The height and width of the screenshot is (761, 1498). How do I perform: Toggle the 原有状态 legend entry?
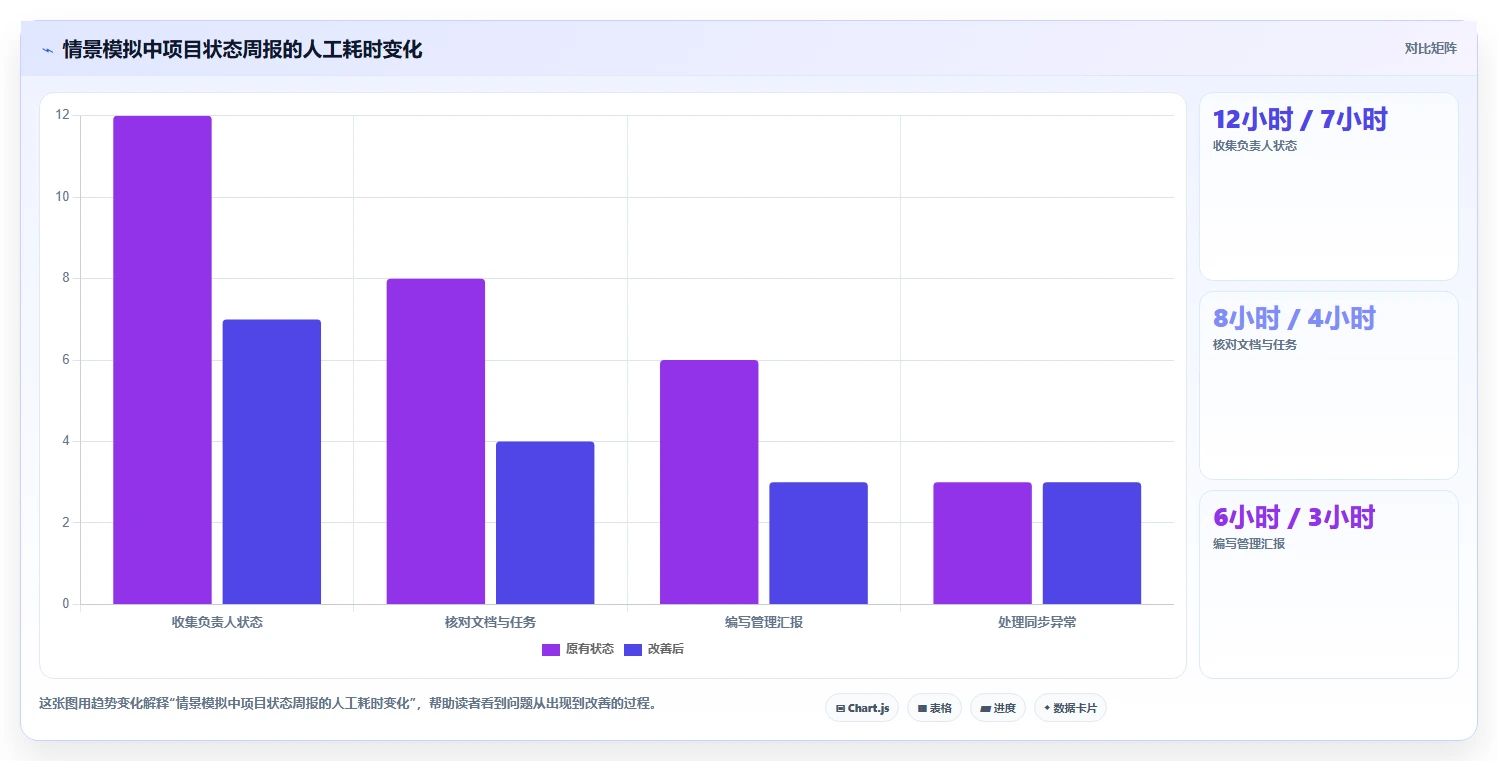(578, 649)
